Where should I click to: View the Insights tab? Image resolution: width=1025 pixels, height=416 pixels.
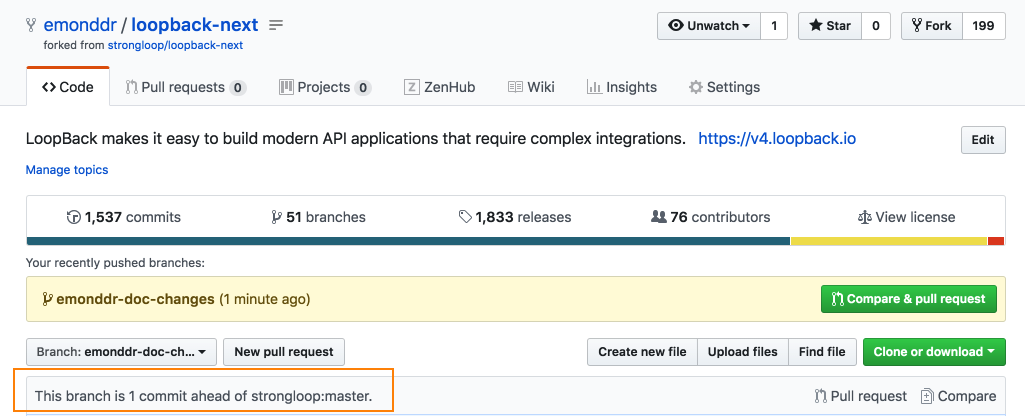coord(621,87)
